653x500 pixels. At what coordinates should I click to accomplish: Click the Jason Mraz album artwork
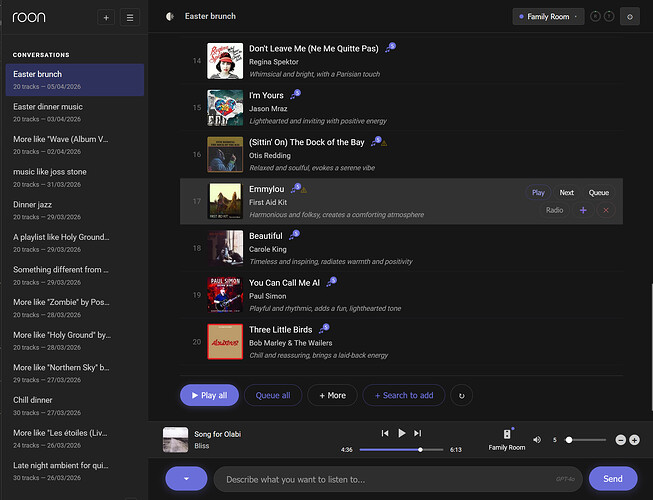(x=225, y=108)
